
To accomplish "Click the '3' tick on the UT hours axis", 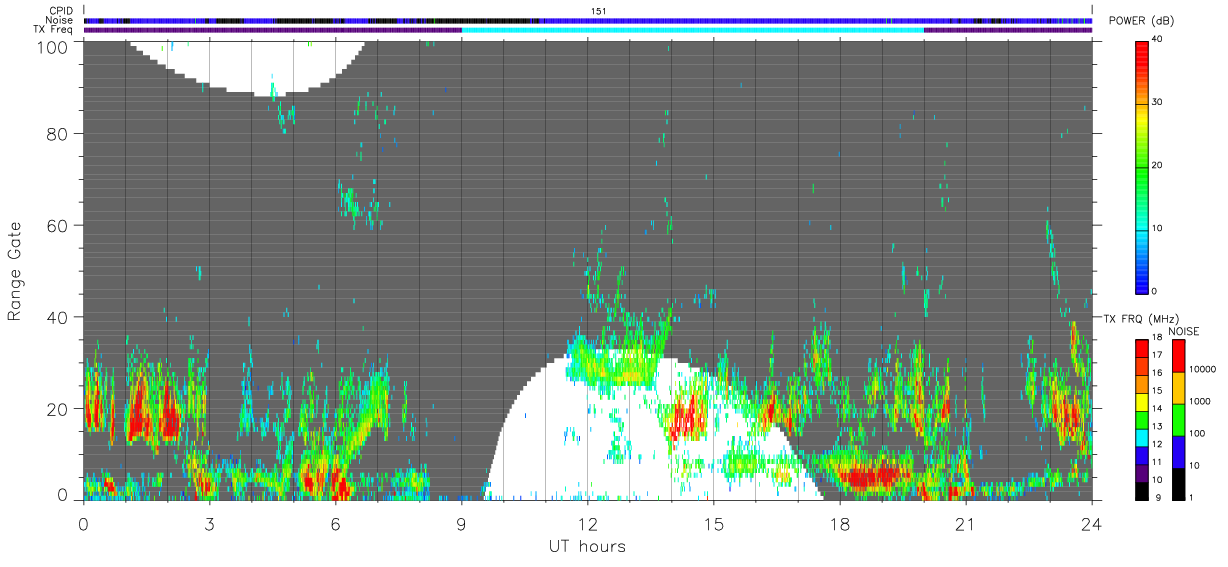I will point(209,524).
